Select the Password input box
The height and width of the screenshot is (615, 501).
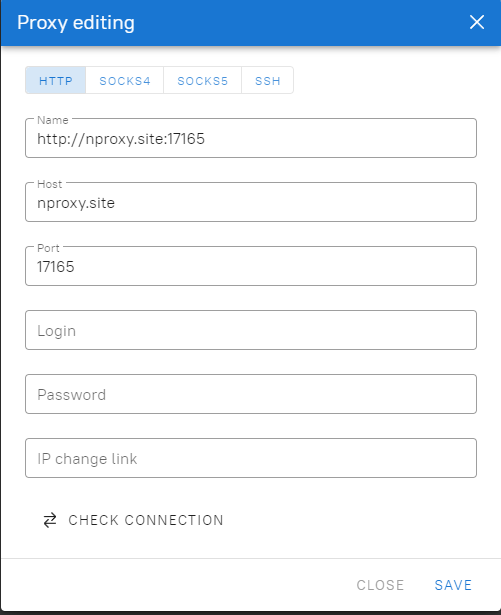[x=251, y=394]
